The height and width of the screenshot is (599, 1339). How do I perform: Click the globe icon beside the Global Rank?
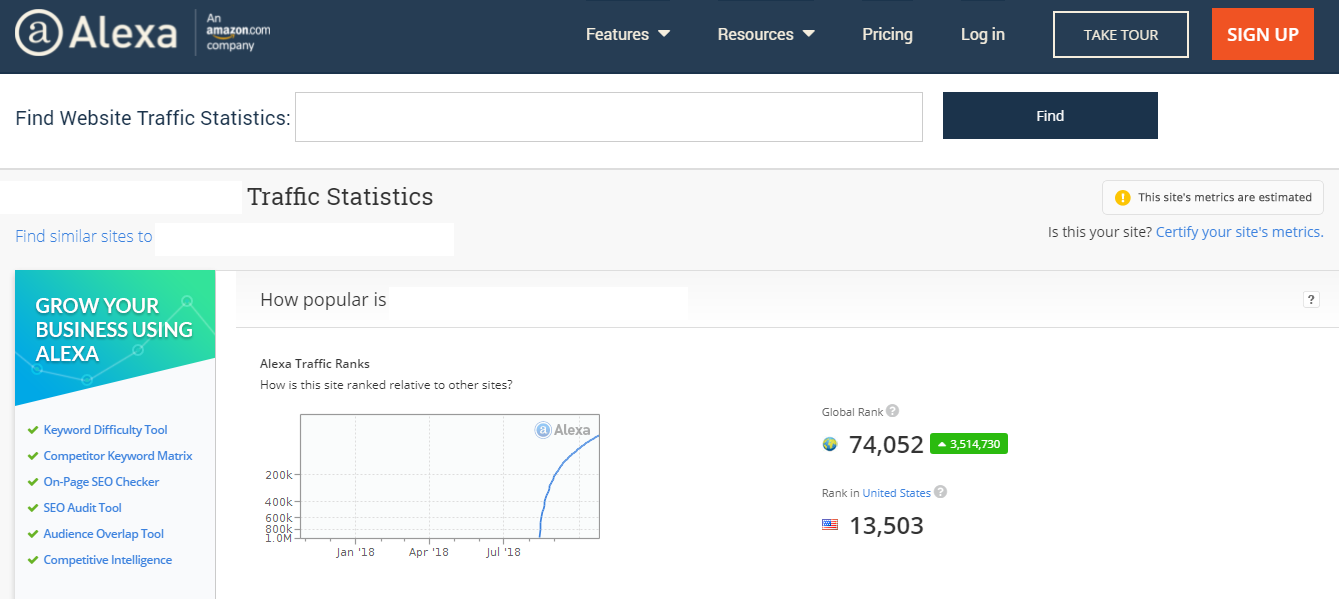(x=829, y=444)
